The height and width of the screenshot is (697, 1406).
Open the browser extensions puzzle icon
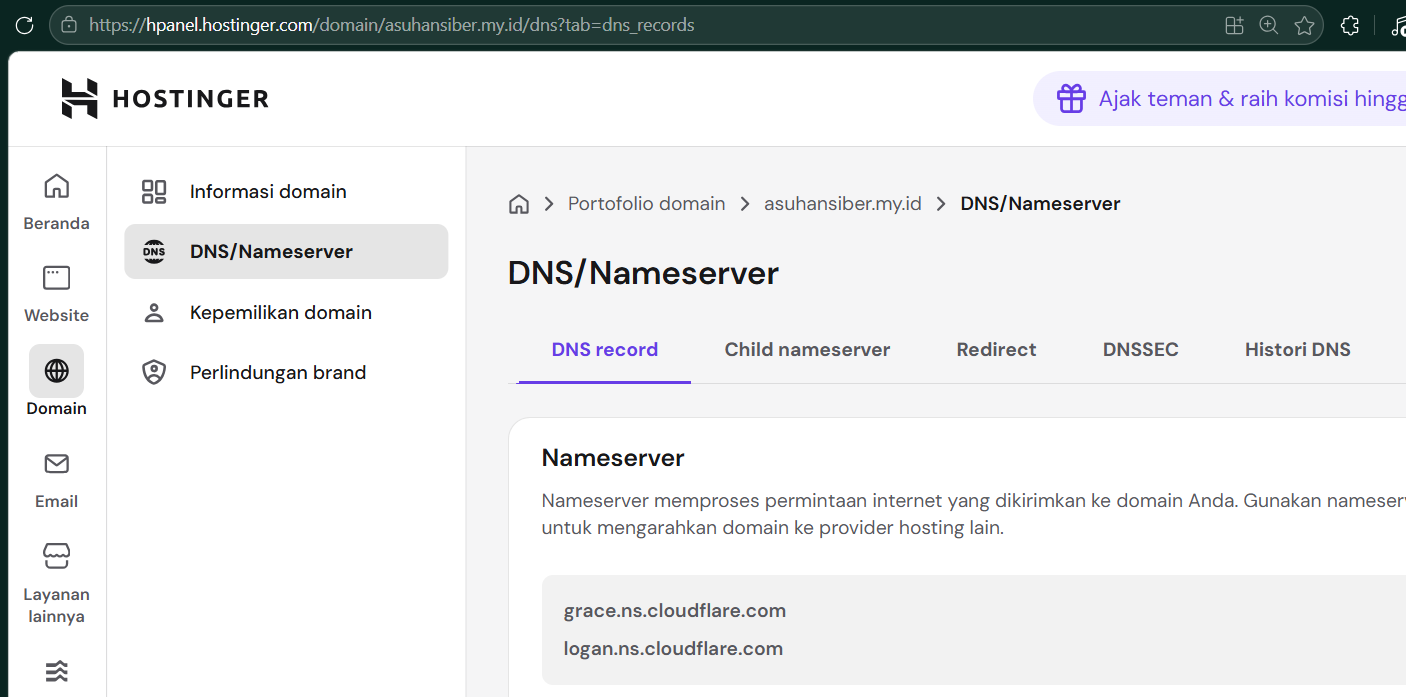pos(1350,25)
